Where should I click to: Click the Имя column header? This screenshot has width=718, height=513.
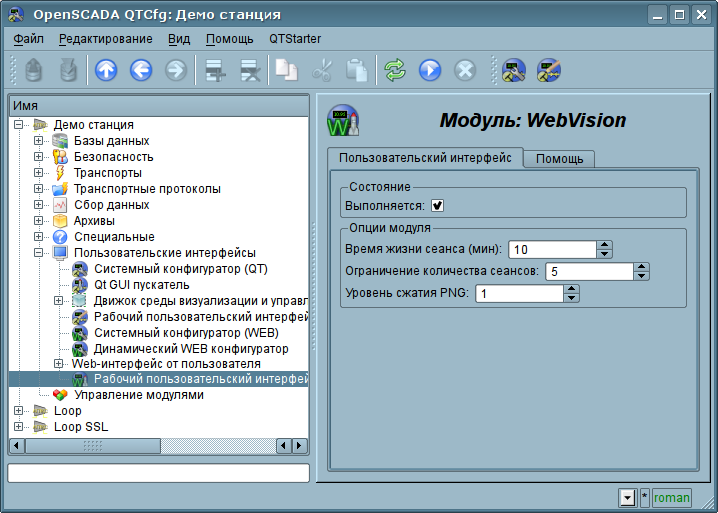(x=158, y=106)
